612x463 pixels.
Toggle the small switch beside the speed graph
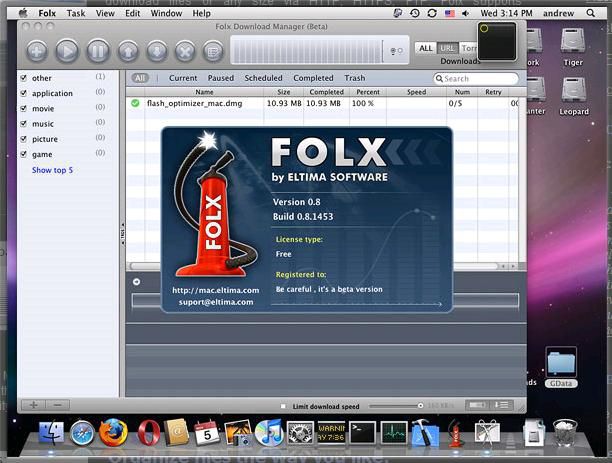point(397,51)
